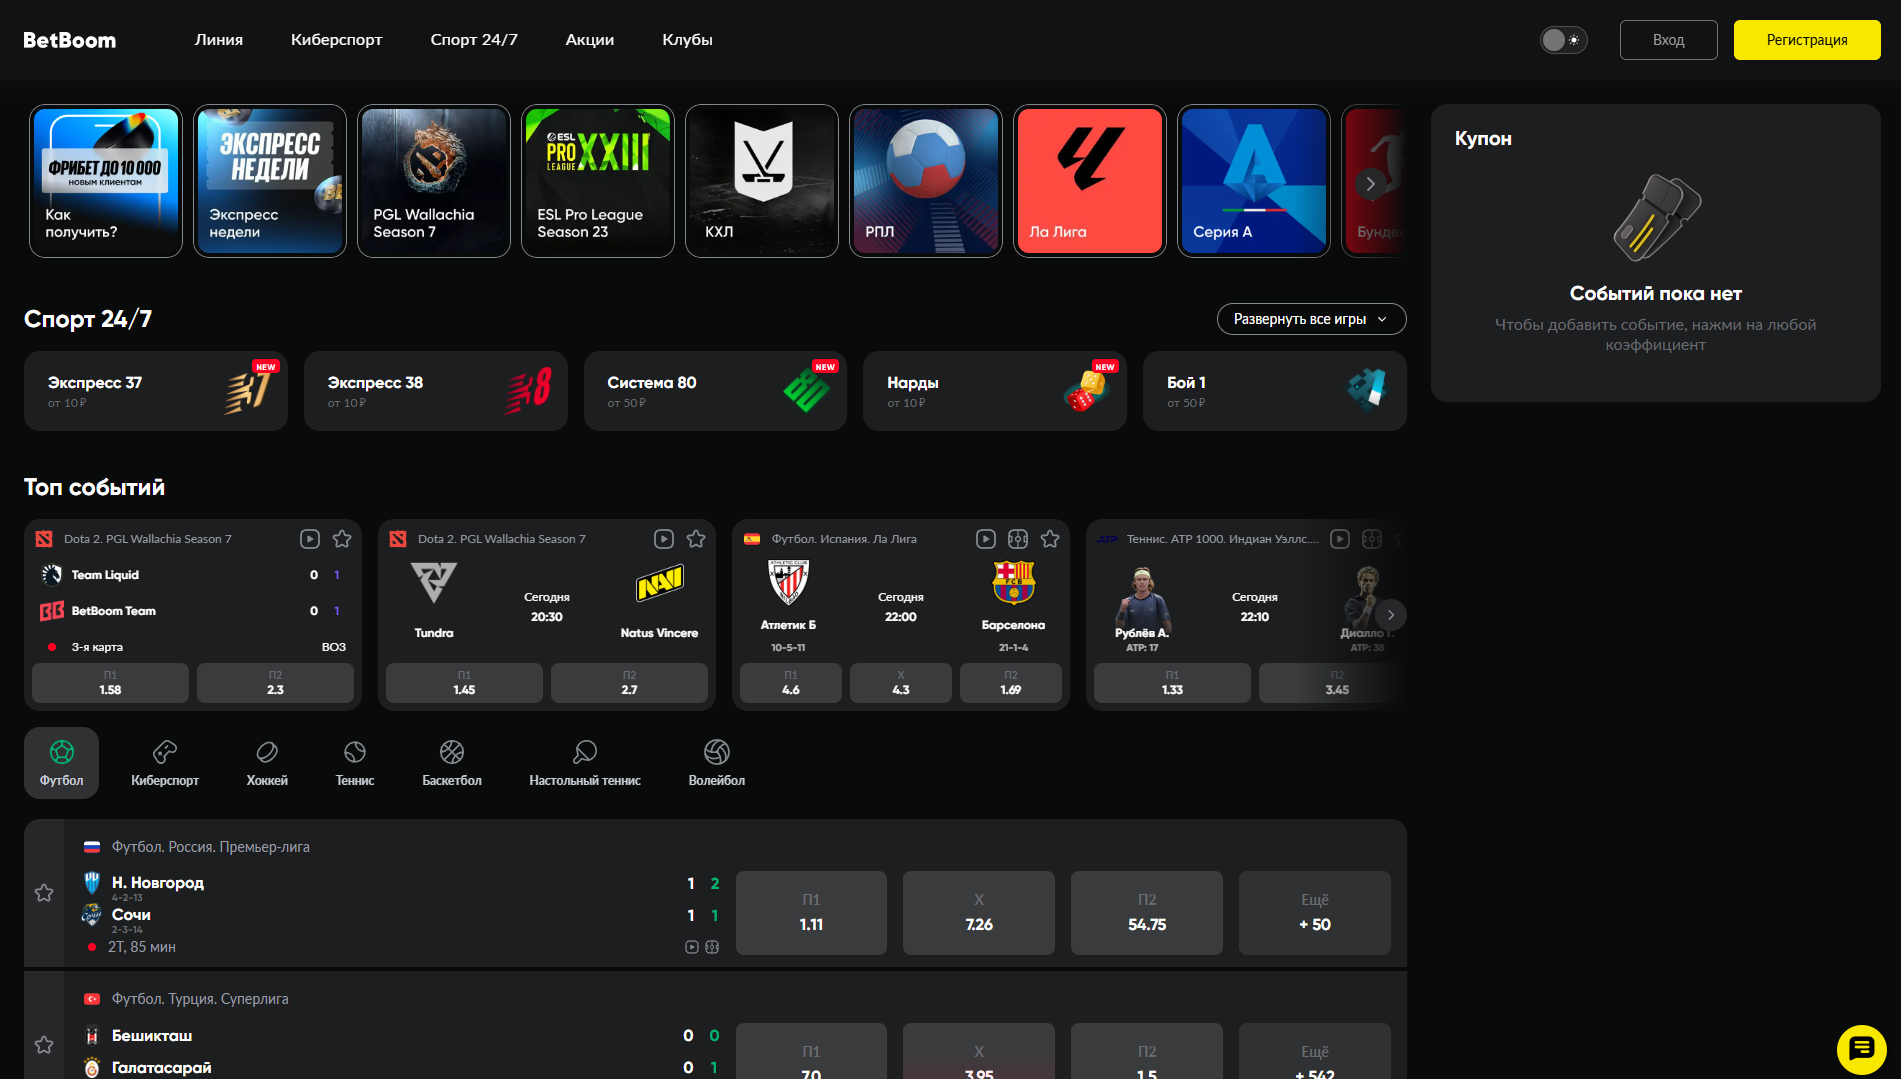1901x1079 pixels.
Task: Play stream for Атлетик Б vs Барселона
Action: coord(986,539)
